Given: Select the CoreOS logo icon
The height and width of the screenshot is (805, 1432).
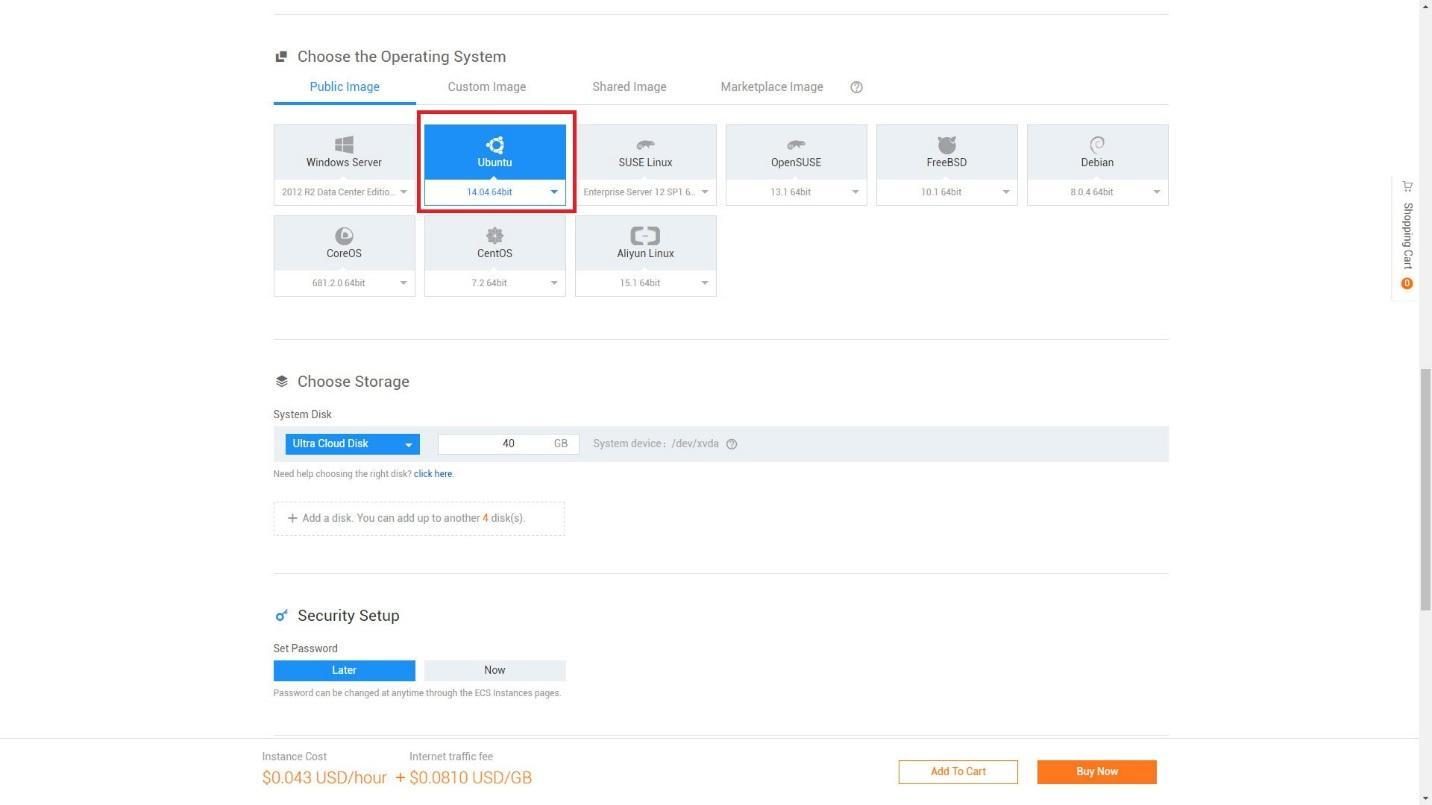Looking at the screenshot, I should coord(344,236).
